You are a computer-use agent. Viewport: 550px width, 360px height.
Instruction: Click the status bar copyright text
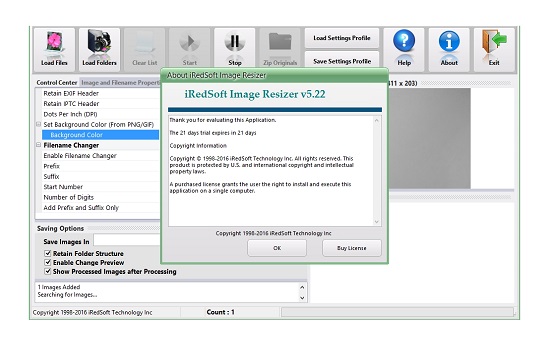(92, 312)
